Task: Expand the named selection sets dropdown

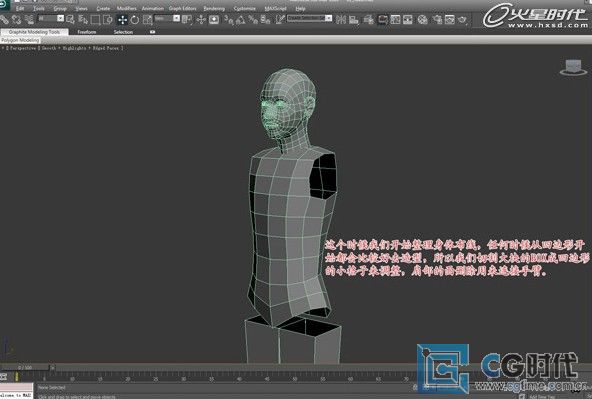Action: click(309, 18)
